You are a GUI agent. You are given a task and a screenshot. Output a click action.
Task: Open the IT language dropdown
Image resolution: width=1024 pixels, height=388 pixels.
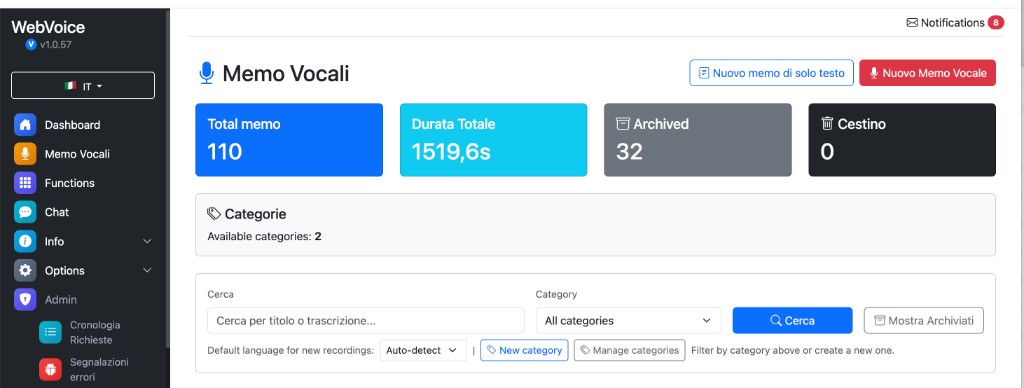point(83,86)
